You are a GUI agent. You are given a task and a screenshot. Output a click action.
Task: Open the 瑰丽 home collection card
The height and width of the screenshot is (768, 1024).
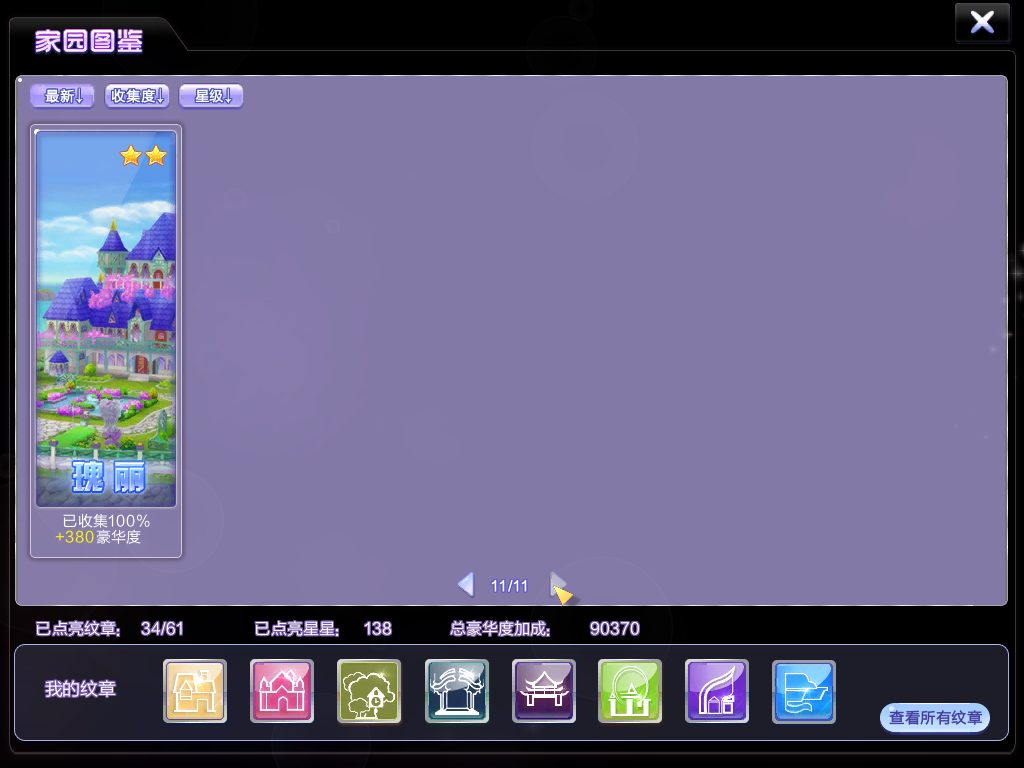coord(106,341)
